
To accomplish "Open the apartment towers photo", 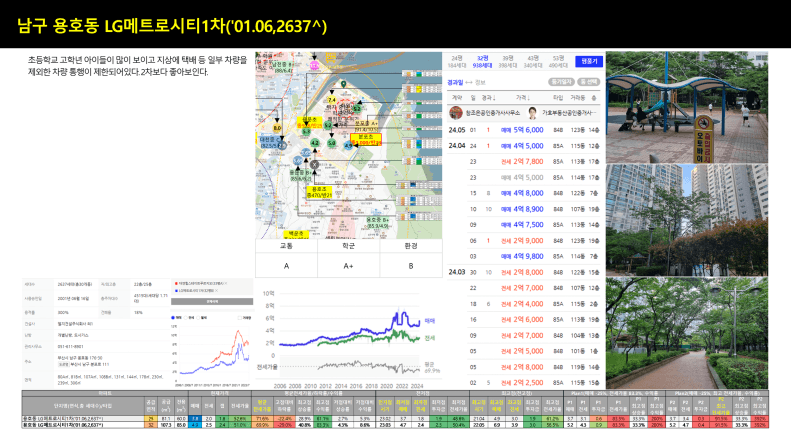I will coord(687,219).
